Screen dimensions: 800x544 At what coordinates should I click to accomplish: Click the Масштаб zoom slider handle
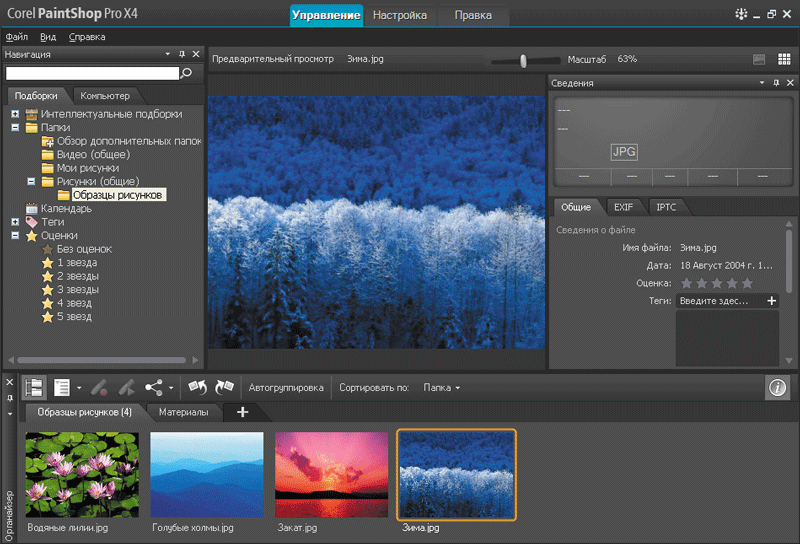point(522,61)
